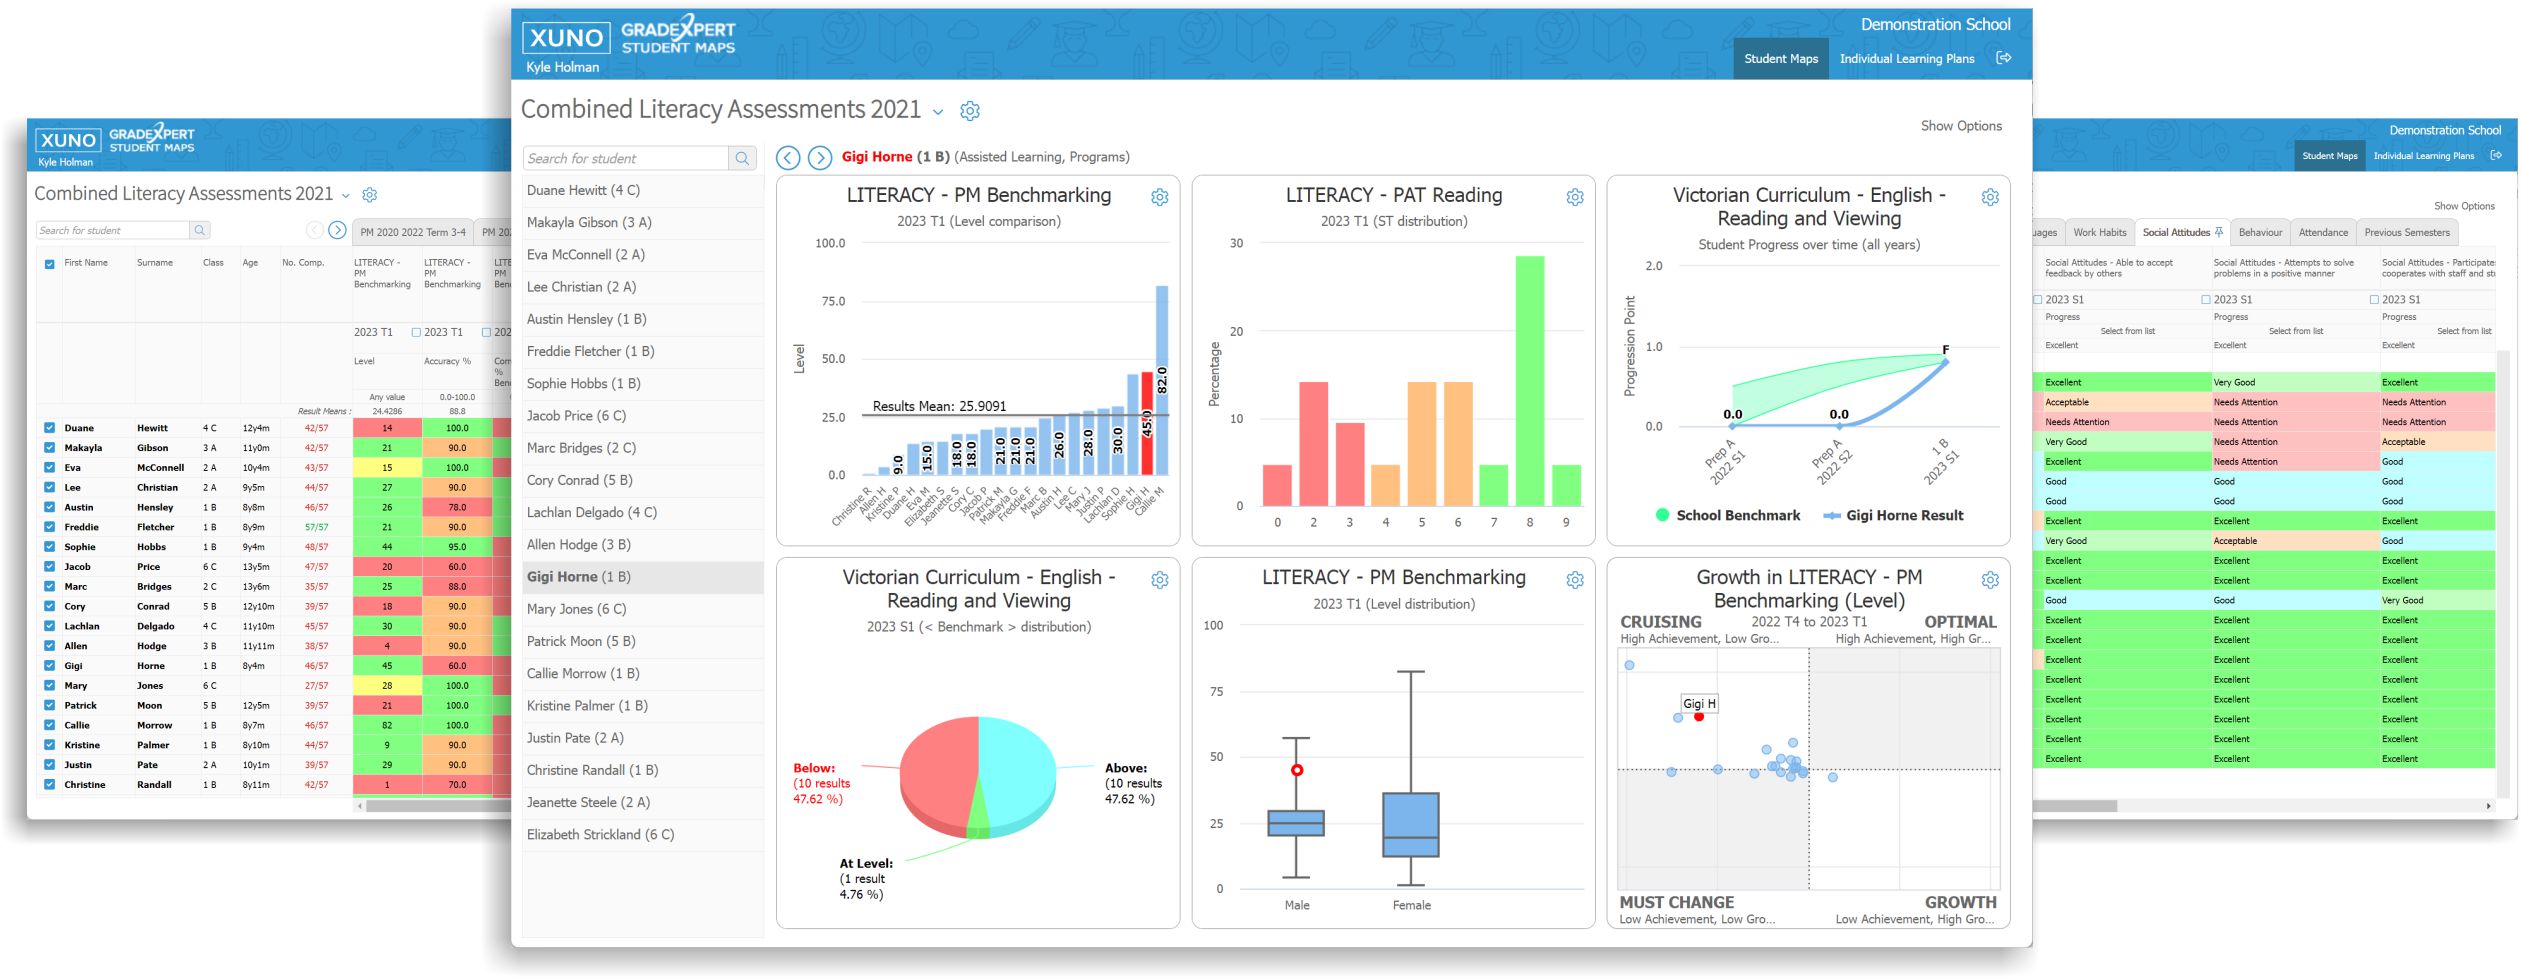This screenshot has width=2521, height=979.
Task: Open Individual Learning Plans tab in center window
Action: point(1907,59)
